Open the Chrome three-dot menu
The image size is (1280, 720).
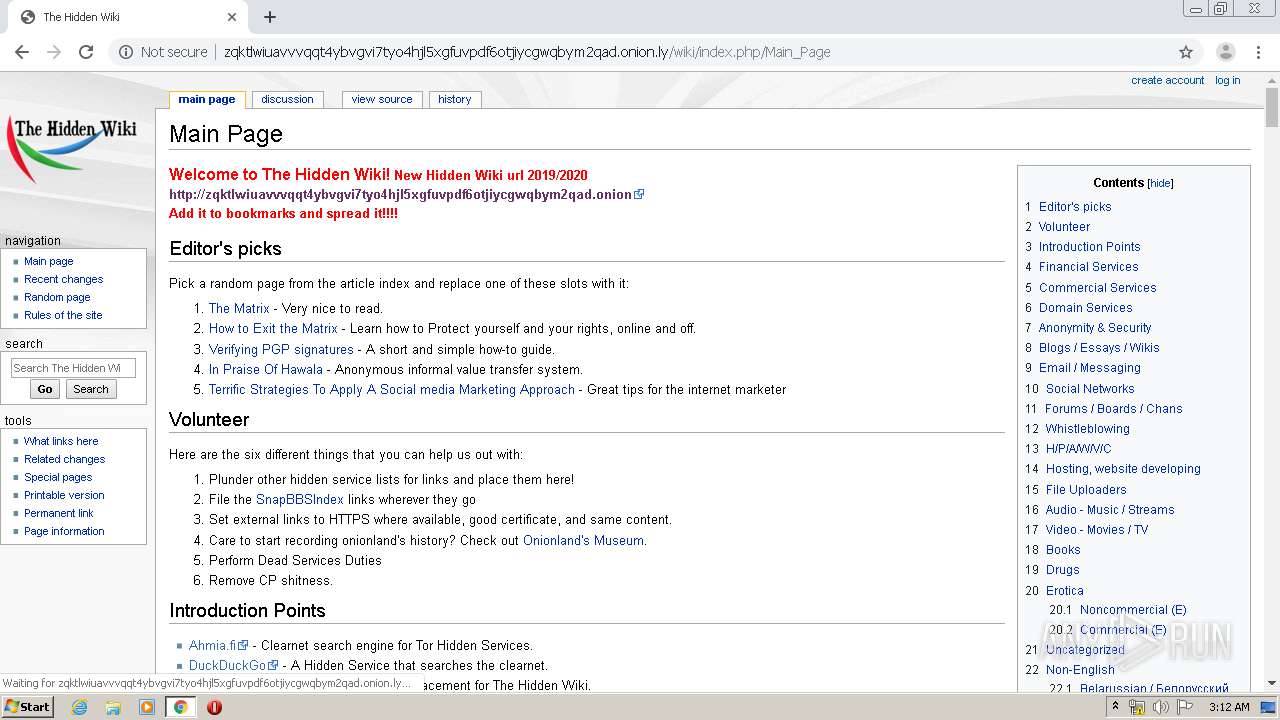pos(1258,52)
